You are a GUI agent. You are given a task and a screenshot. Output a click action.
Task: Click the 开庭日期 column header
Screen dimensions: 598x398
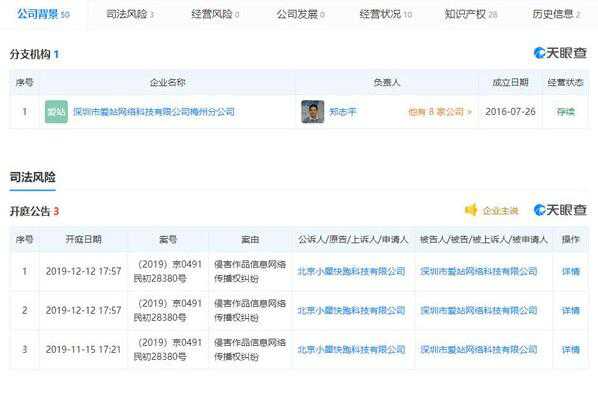click(x=84, y=239)
